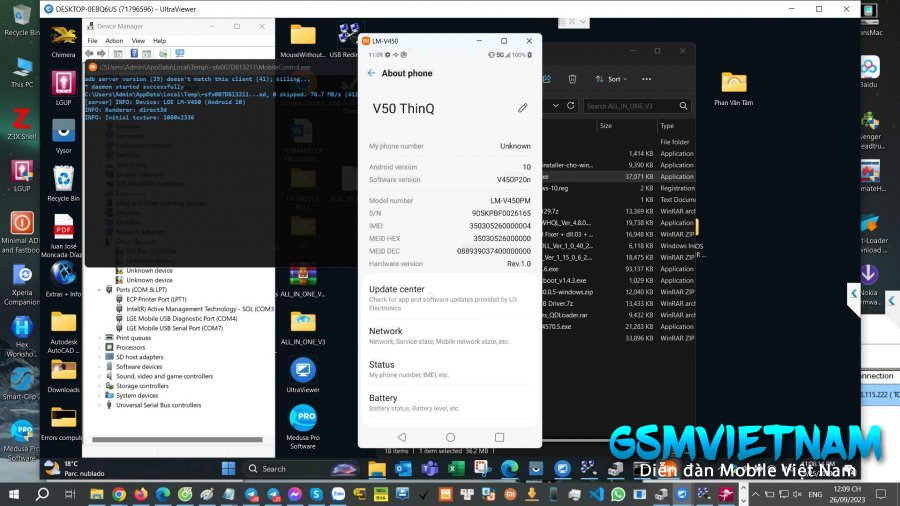
Task: Tap the Android home navigation circle
Action: [451, 437]
